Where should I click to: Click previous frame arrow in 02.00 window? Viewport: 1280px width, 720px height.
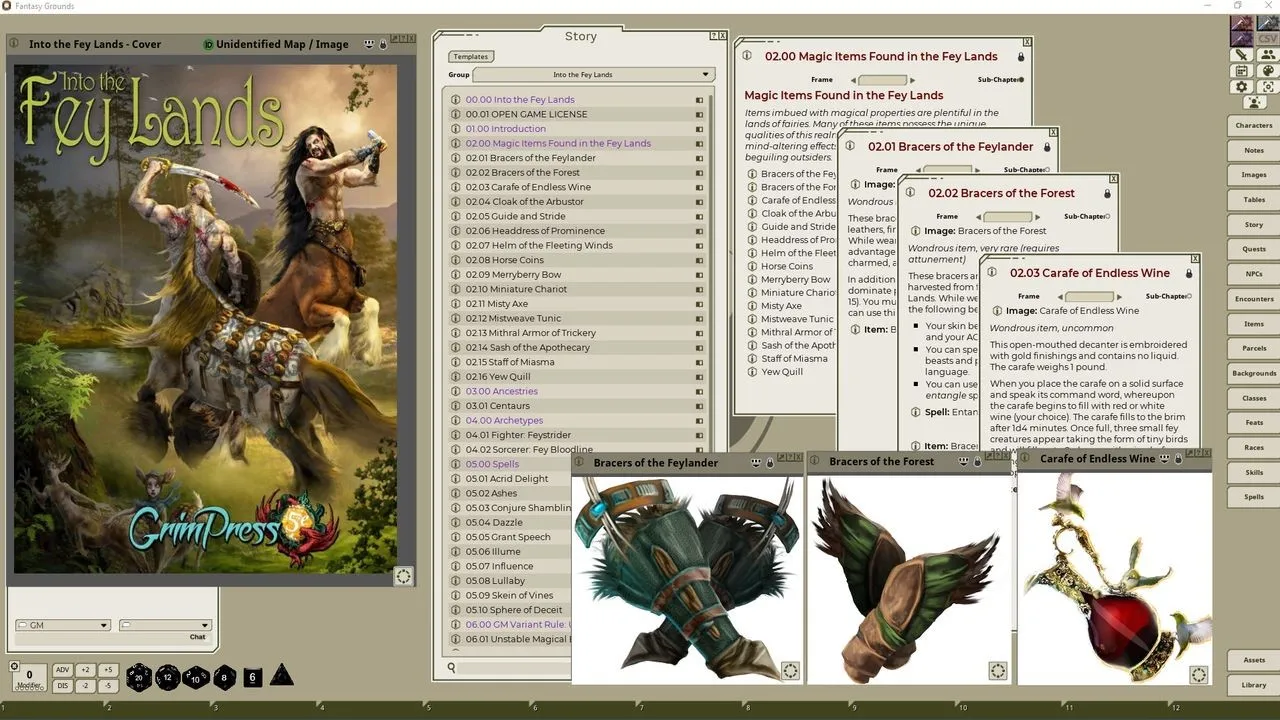tap(853, 80)
